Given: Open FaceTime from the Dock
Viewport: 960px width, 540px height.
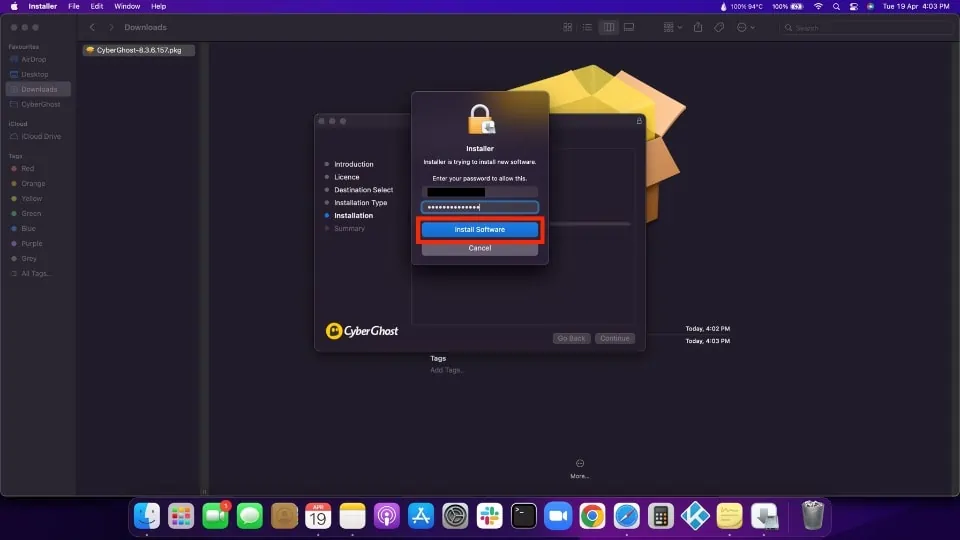Looking at the screenshot, I should [x=216, y=516].
